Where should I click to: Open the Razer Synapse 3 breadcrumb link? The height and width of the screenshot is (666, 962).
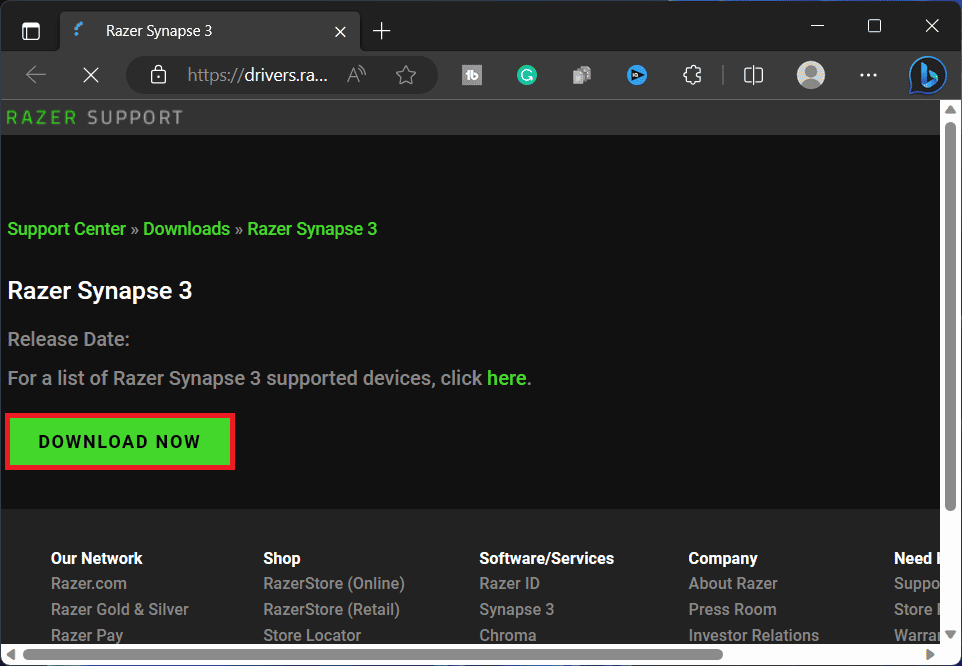pyautogui.click(x=312, y=229)
